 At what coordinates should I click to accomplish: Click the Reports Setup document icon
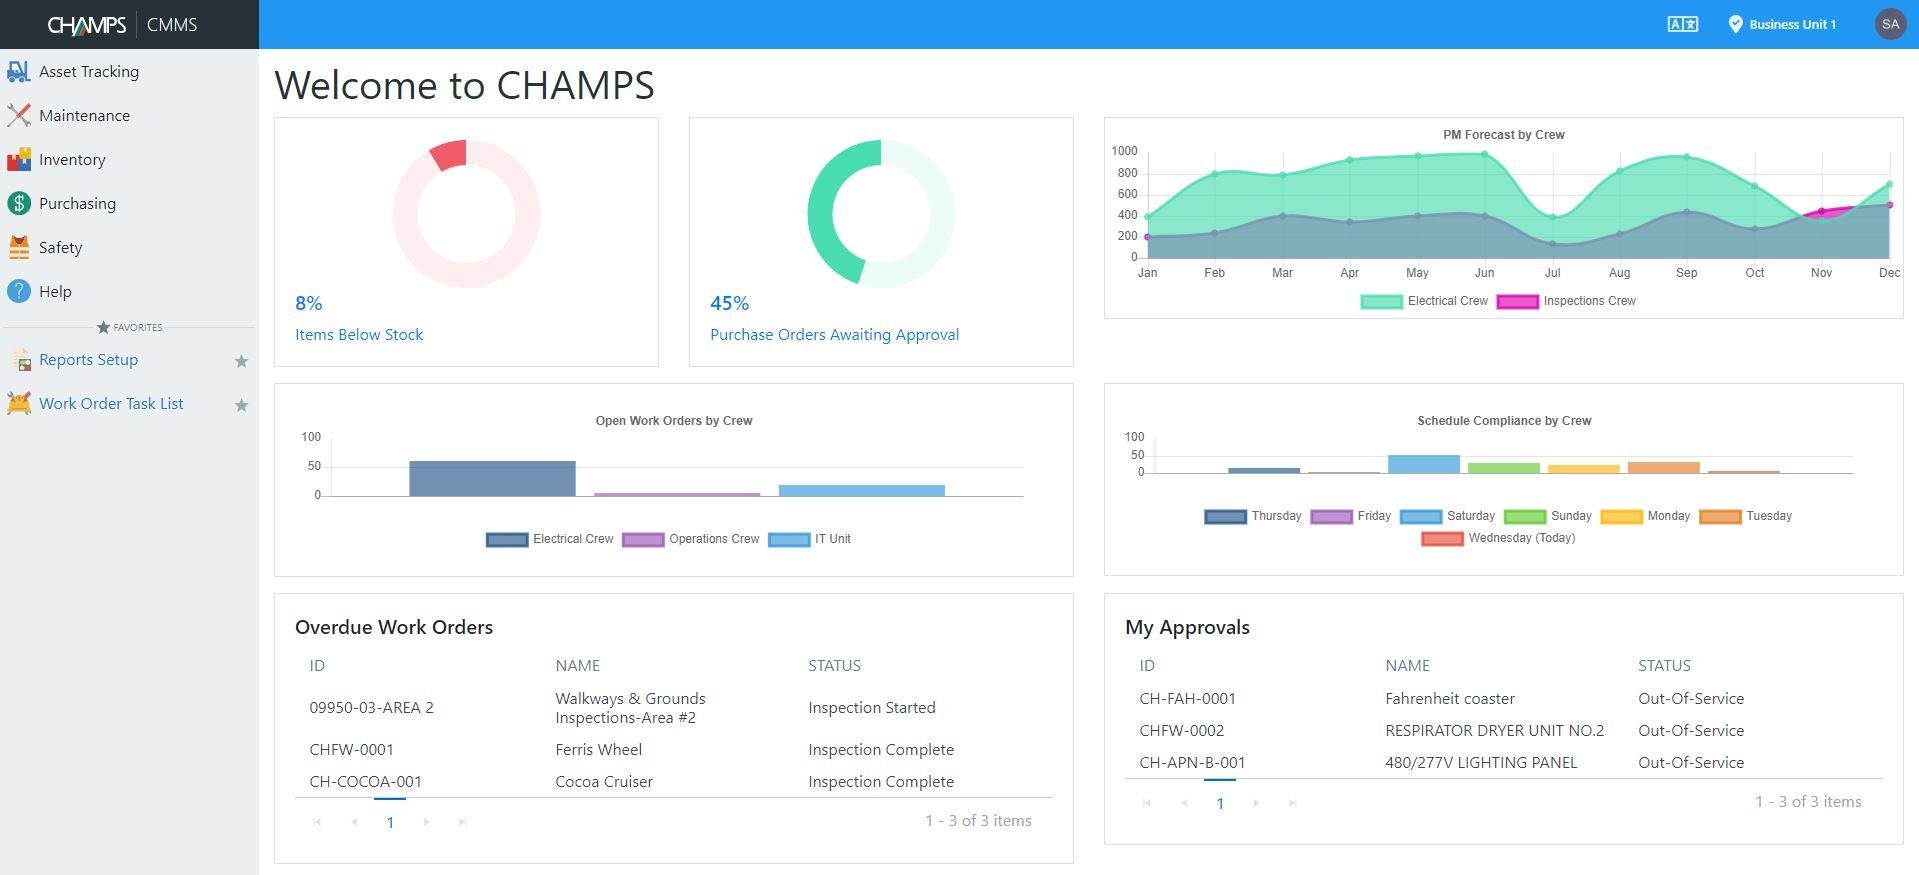(20, 360)
